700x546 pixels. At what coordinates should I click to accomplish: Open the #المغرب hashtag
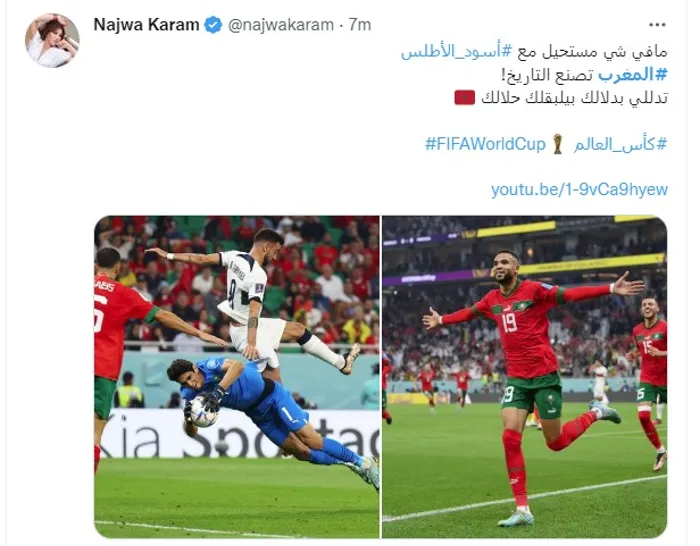(x=633, y=75)
